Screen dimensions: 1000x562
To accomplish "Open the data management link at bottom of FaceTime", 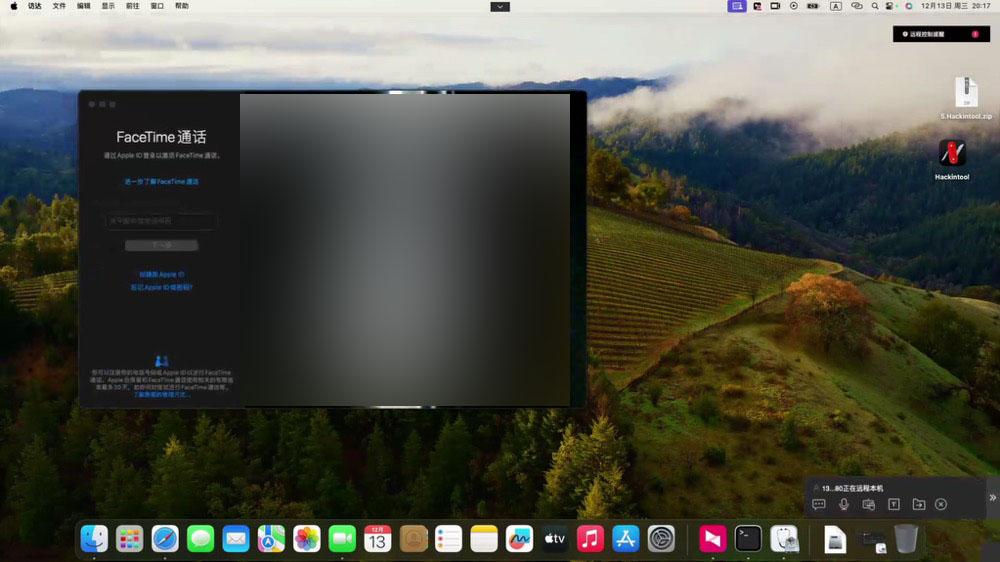I will pyautogui.click(x=161, y=395).
